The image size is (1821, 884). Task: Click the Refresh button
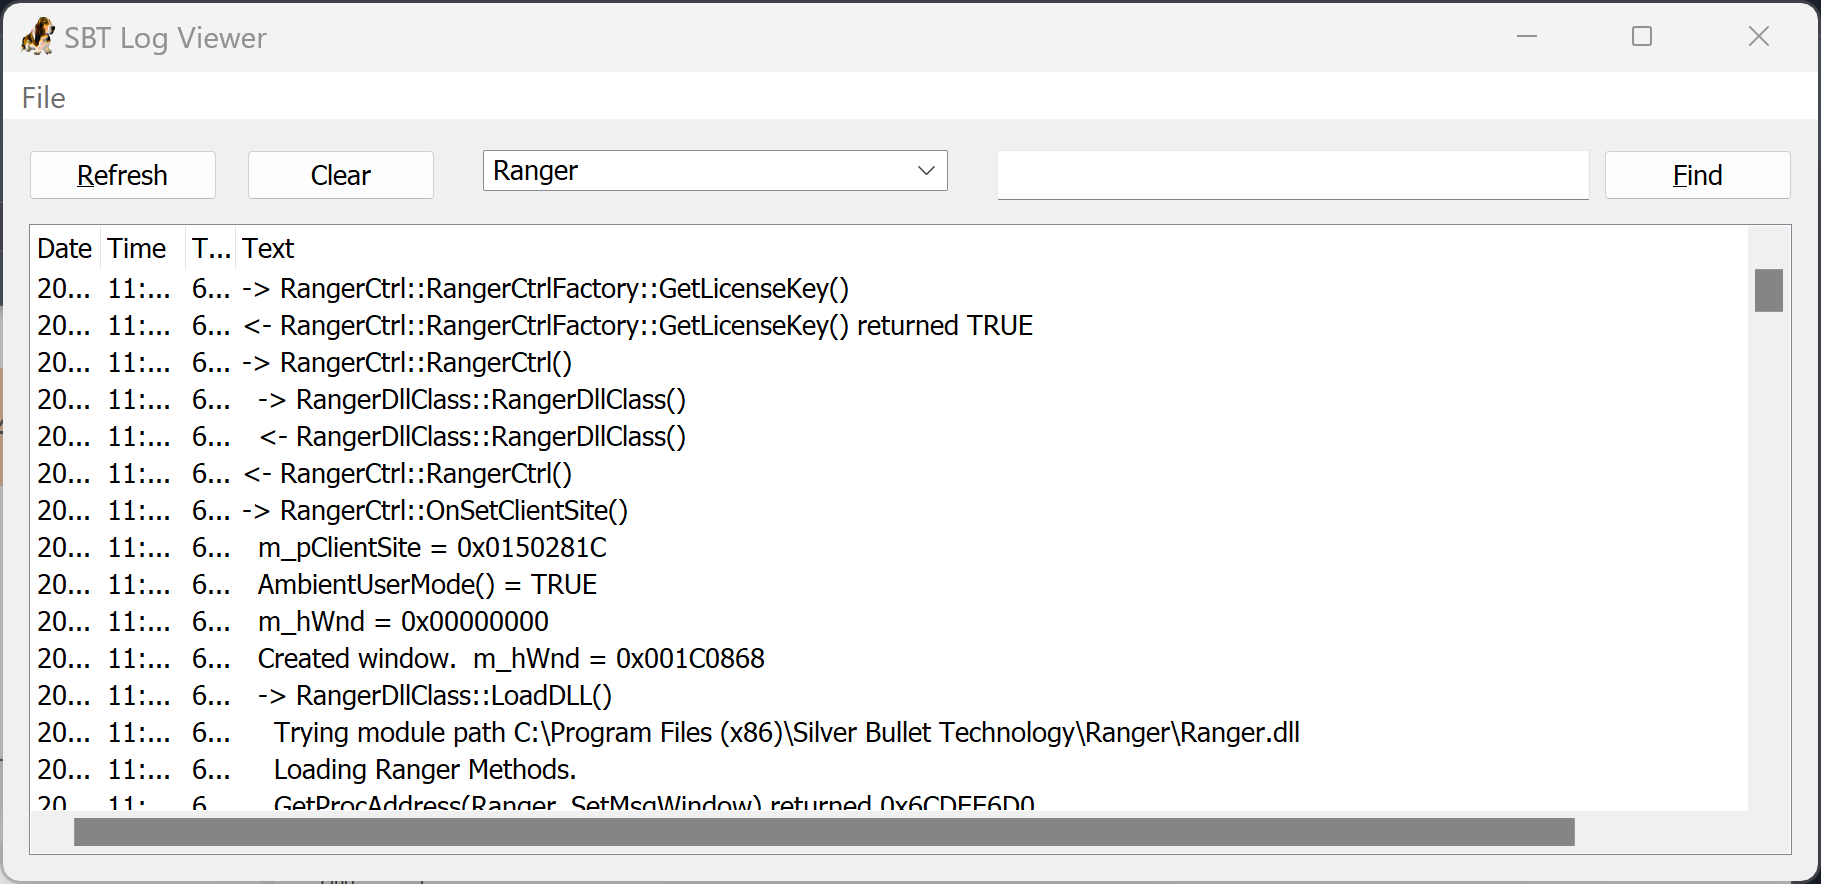(x=123, y=175)
